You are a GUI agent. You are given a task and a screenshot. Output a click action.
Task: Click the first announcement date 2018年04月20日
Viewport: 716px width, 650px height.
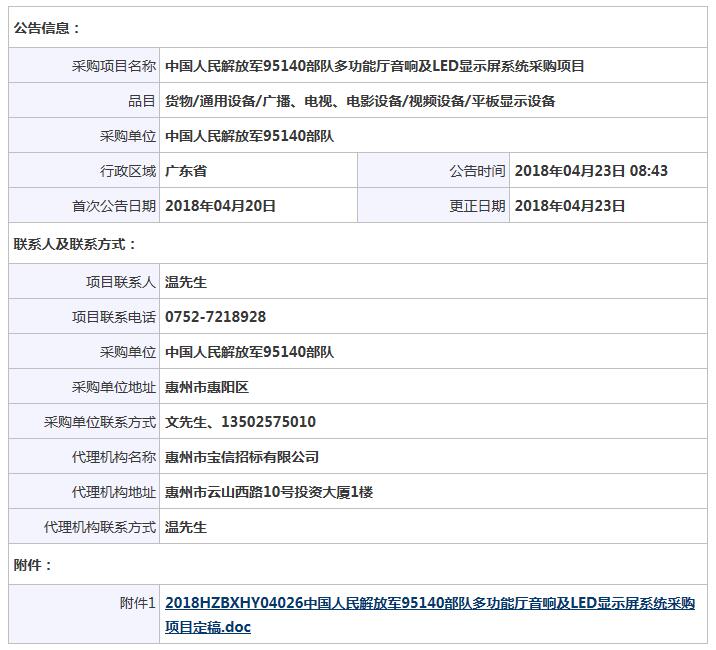pyautogui.click(x=220, y=206)
